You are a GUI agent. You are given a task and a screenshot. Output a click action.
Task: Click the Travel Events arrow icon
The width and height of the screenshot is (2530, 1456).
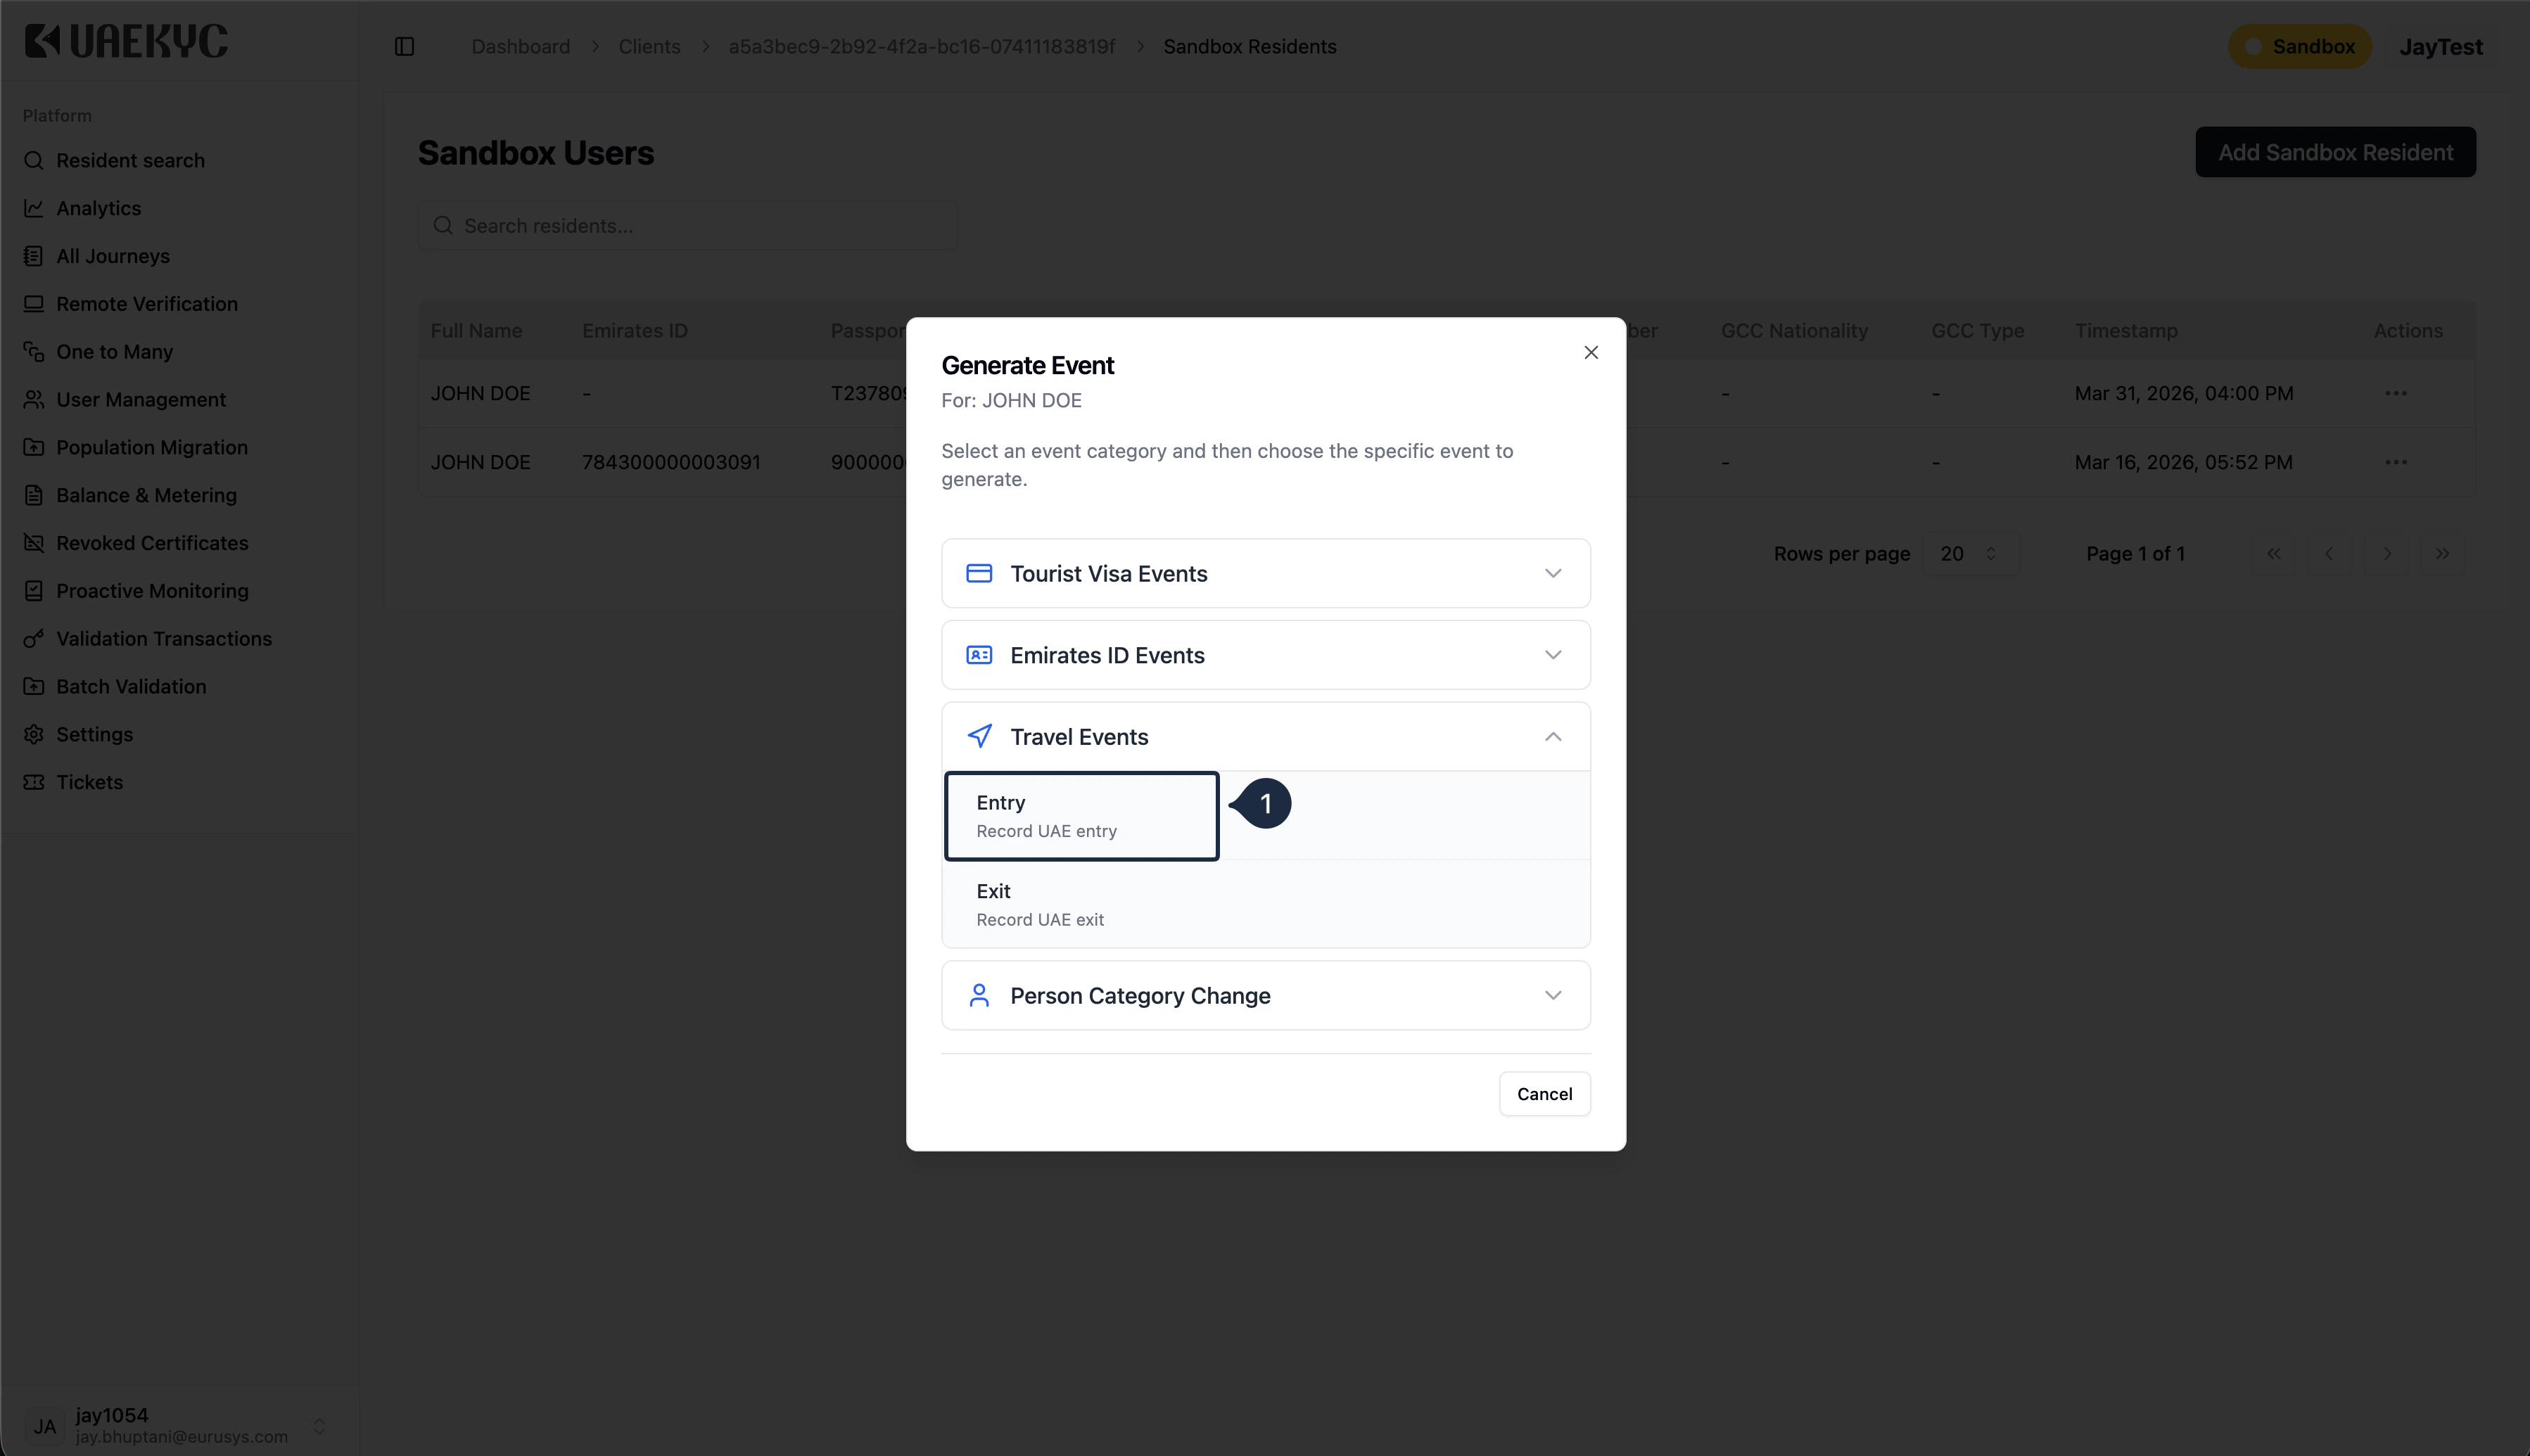979,737
